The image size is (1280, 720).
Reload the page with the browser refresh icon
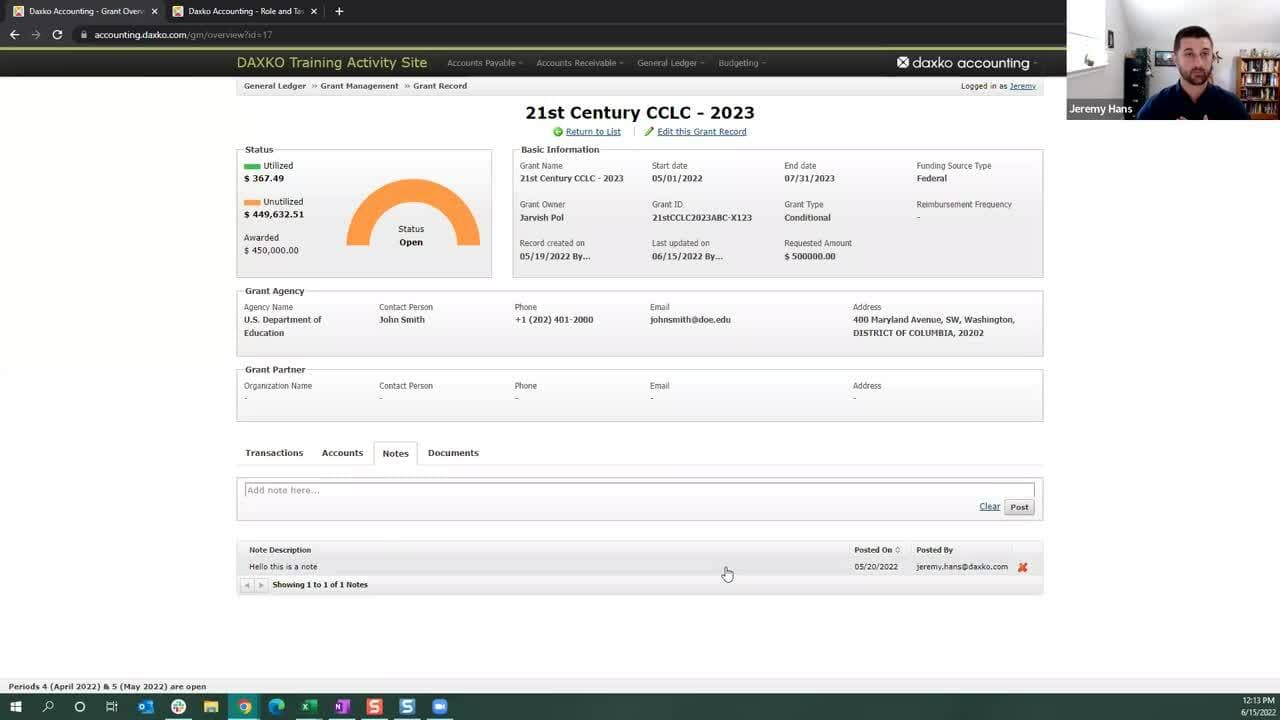coord(57,35)
